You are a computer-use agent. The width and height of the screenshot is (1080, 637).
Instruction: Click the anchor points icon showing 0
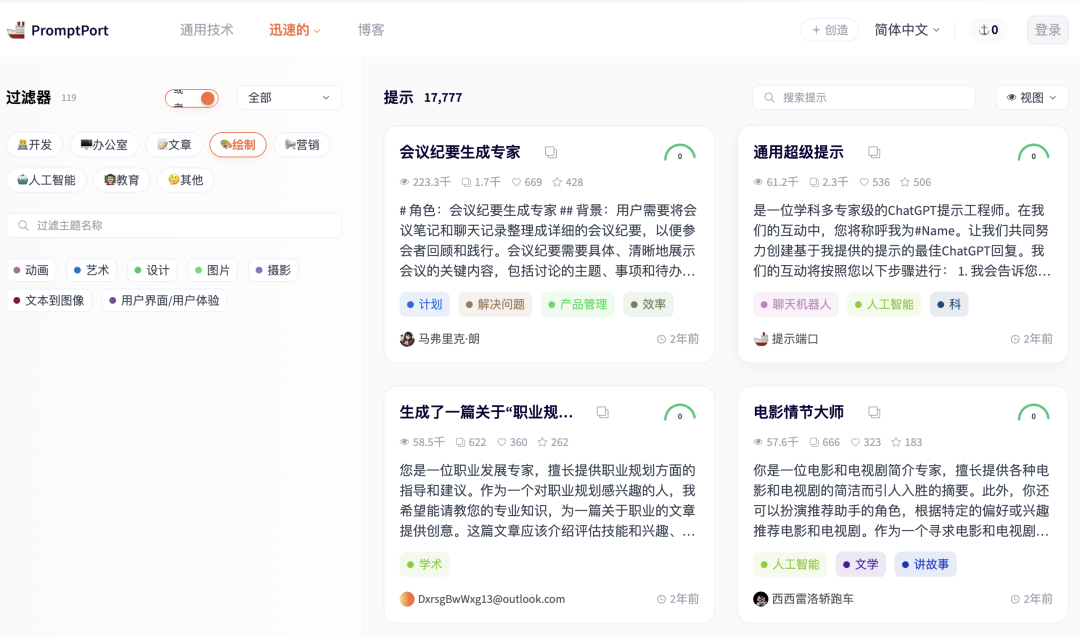[x=984, y=30]
